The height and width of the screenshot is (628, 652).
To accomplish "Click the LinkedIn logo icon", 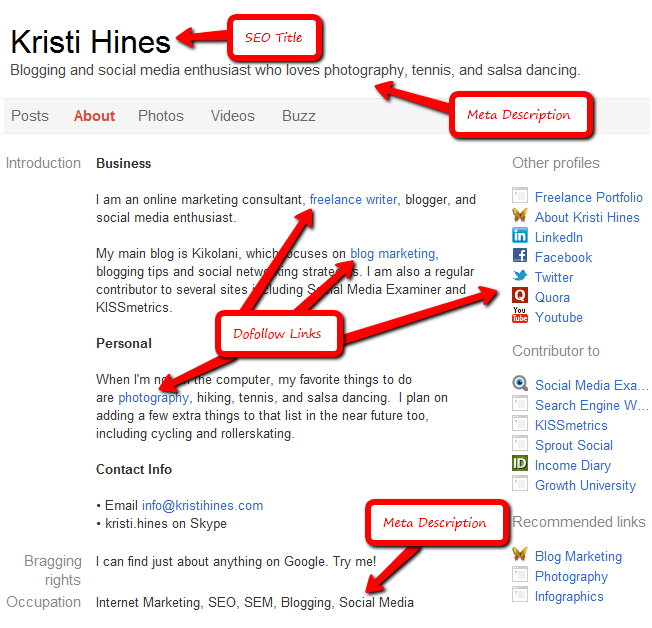I will point(520,235).
